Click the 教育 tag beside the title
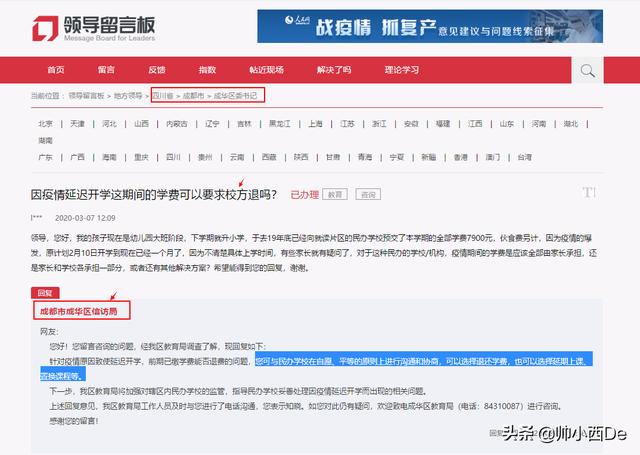 tap(336, 194)
